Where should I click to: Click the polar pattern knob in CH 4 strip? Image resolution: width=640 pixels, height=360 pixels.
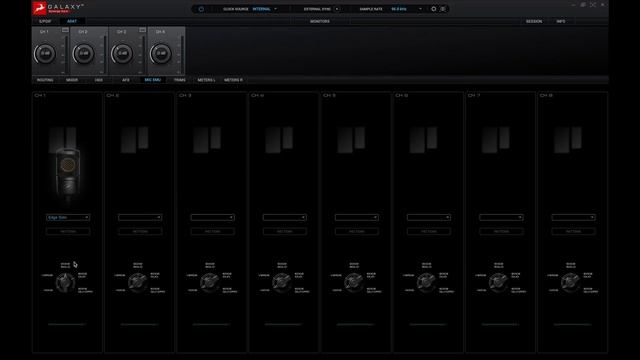pyautogui.click(x=282, y=282)
